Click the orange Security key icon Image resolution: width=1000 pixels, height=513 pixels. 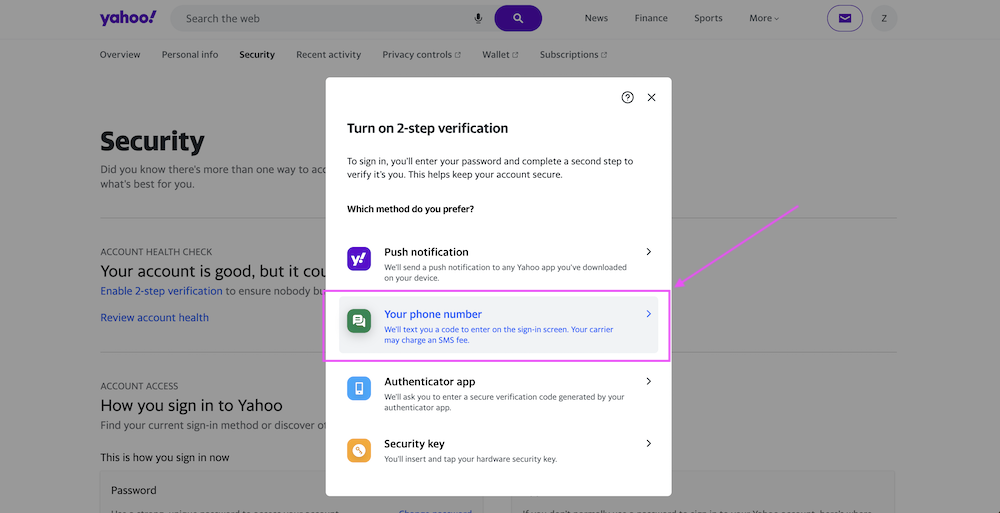coord(359,450)
